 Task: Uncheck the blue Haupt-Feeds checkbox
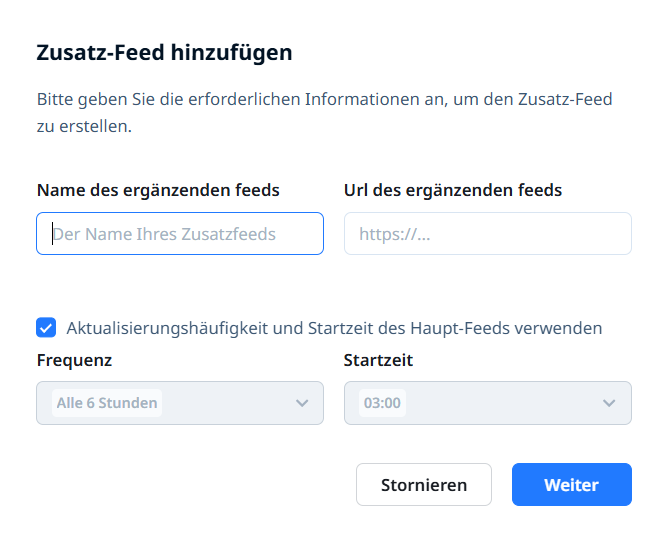pyautogui.click(x=46, y=328)
